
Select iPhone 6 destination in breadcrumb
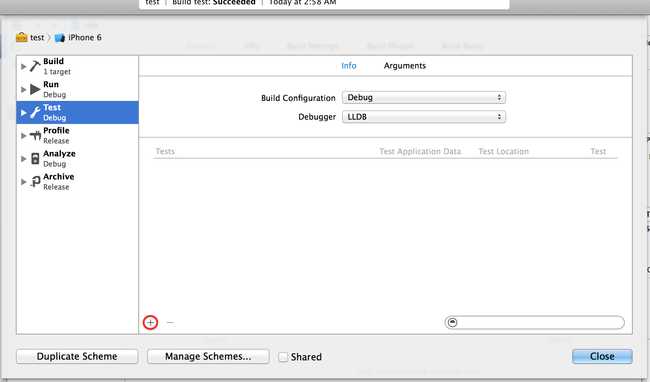click(78, 37)
